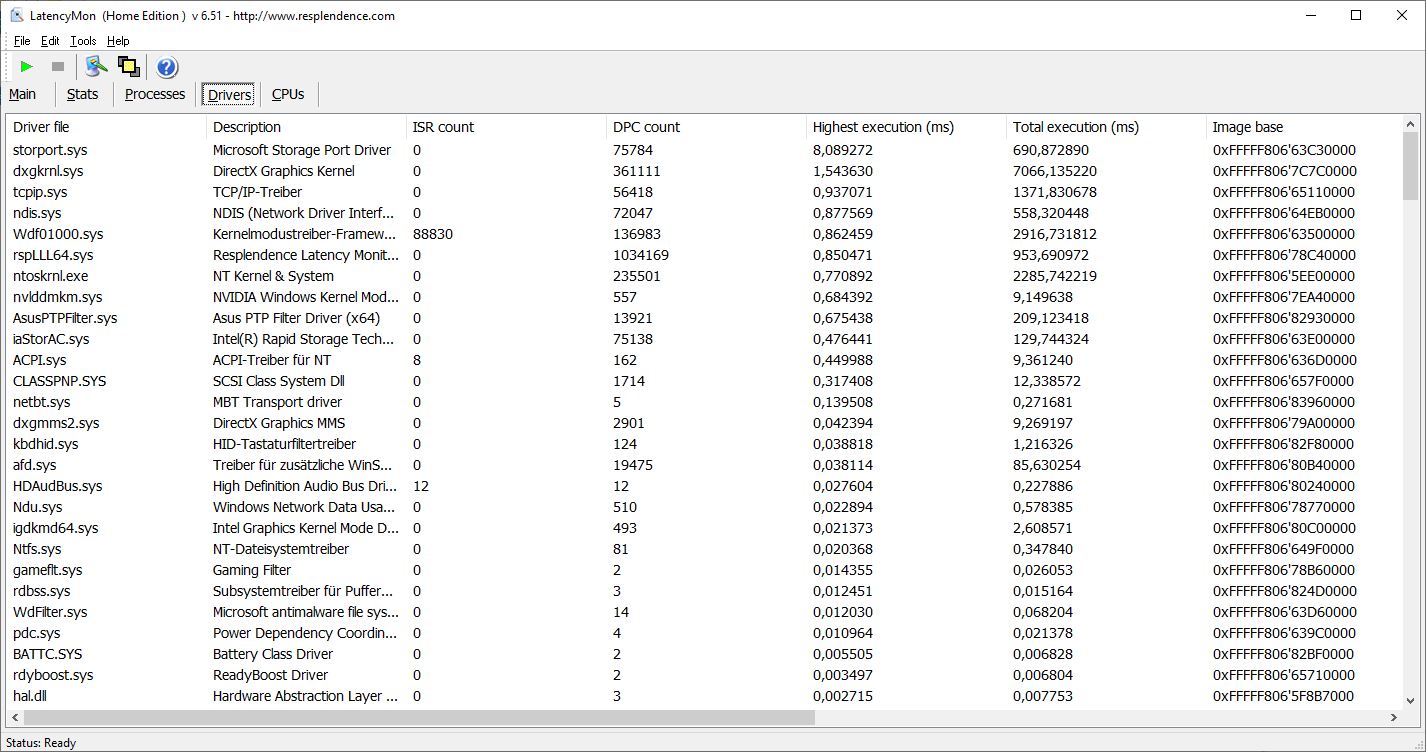Open the Edit menu

coord(50,41)
